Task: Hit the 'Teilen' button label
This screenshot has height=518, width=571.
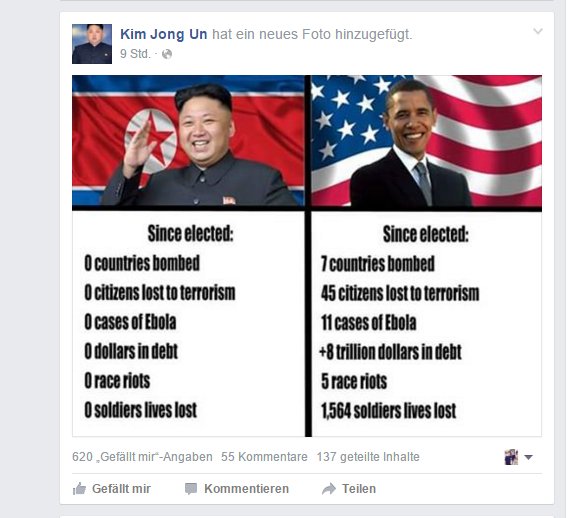Action: (359, 488)
